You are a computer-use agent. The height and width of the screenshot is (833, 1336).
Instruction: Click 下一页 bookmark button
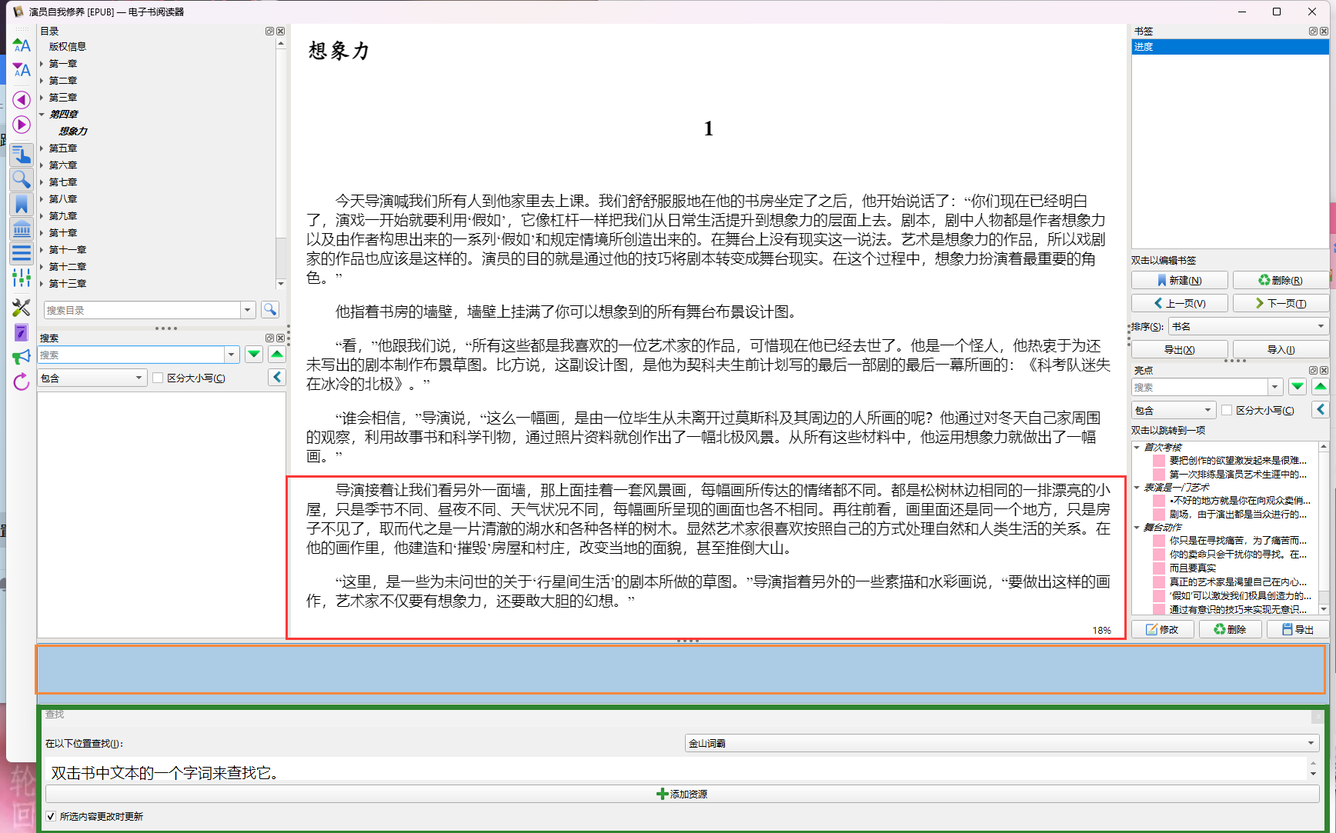tap(1281, 303)
